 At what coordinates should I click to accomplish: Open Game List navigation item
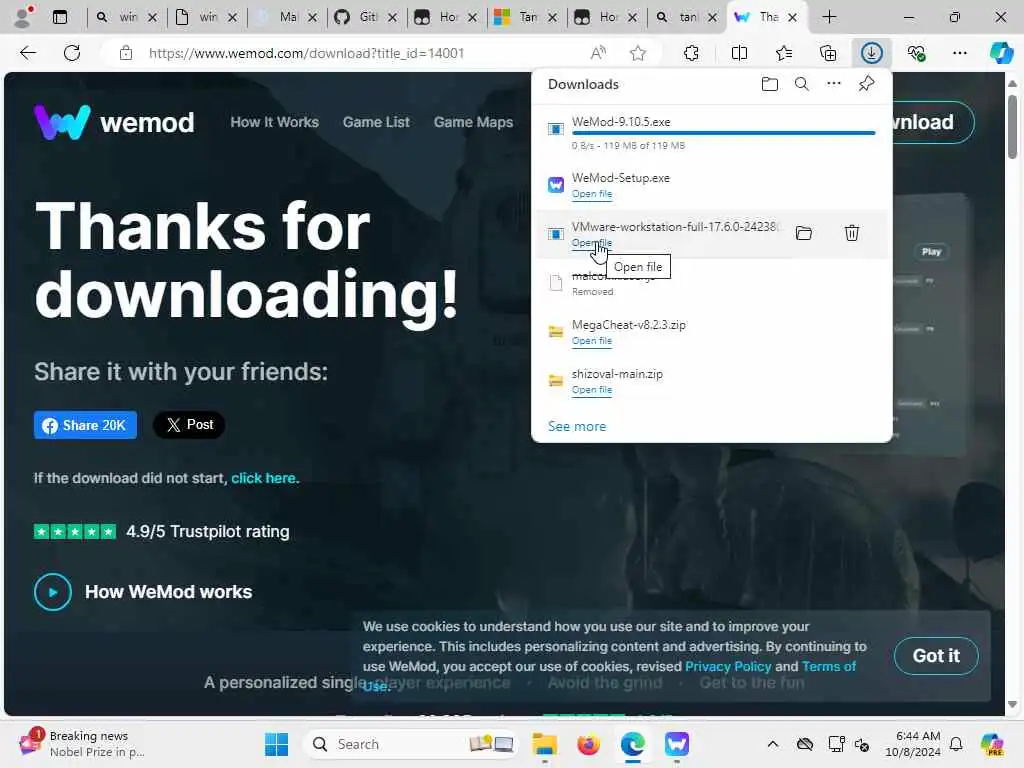coord(376,122)
